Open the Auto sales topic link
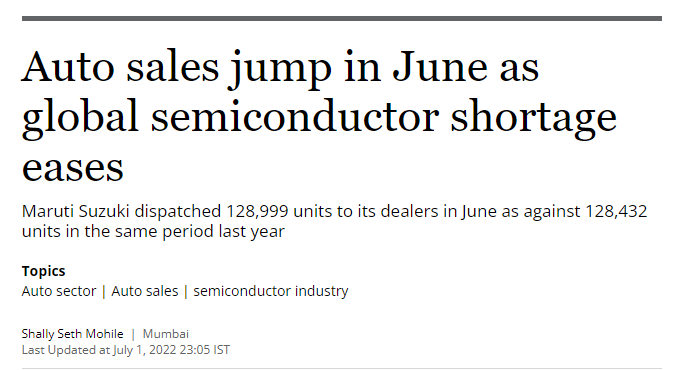 click(145, 291)
